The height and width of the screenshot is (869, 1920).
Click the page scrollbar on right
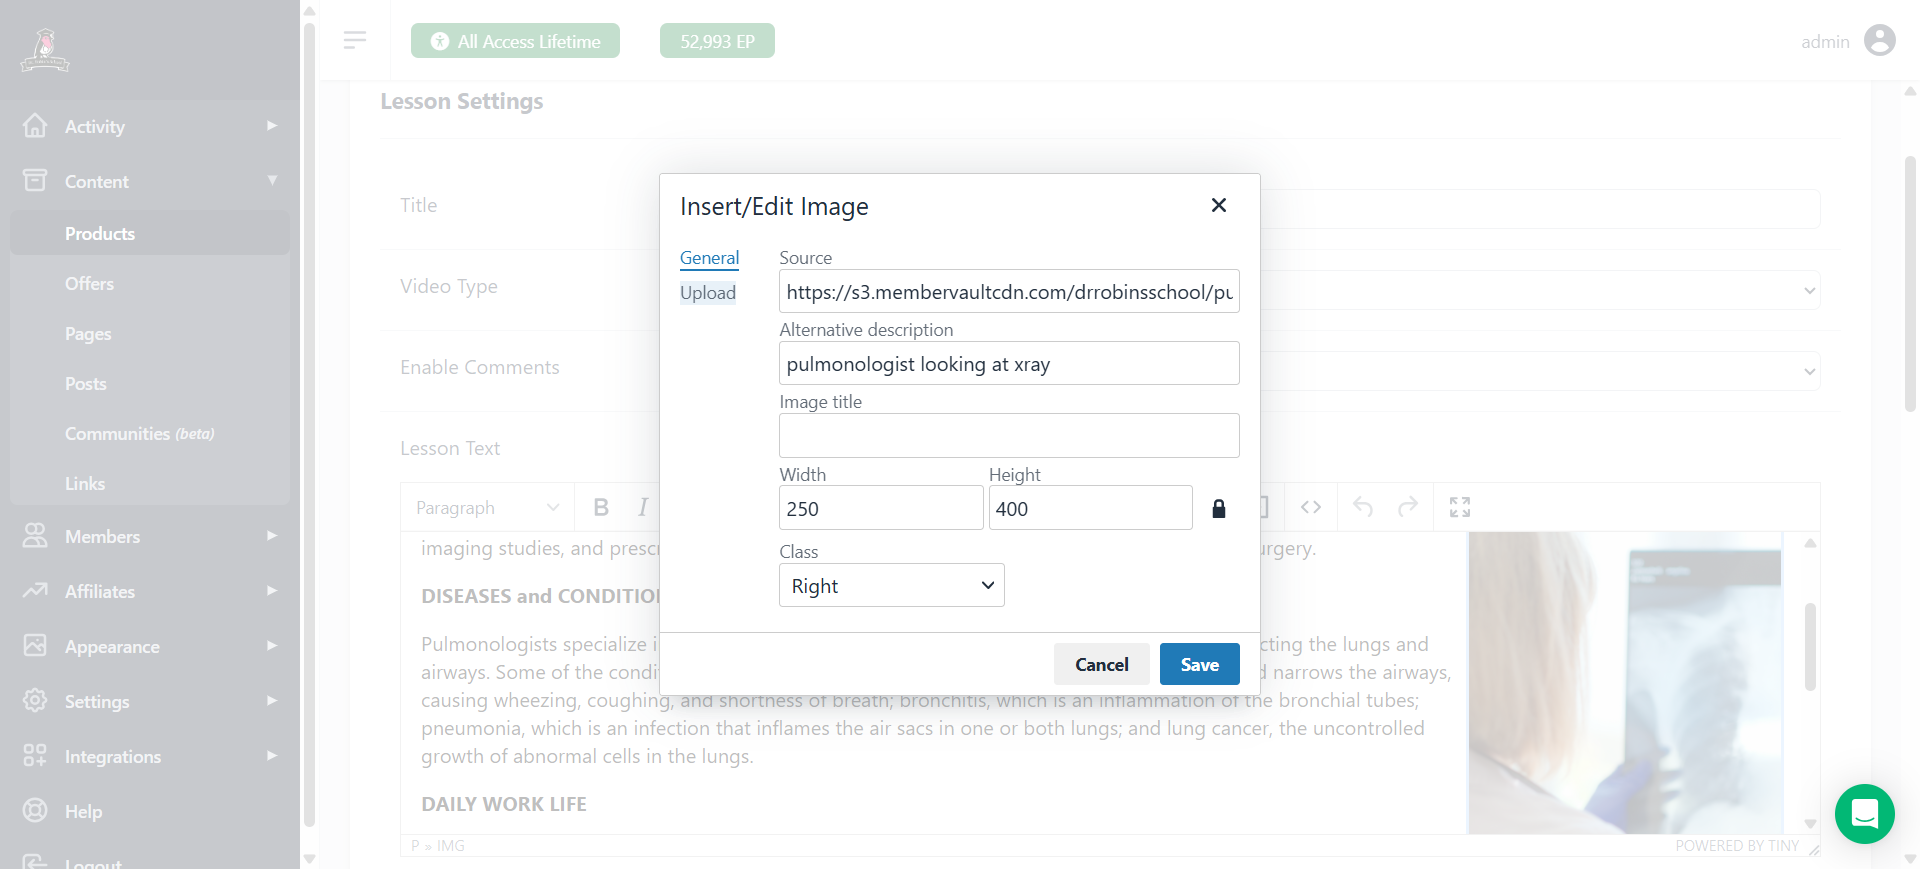[x=1910, y=284]
